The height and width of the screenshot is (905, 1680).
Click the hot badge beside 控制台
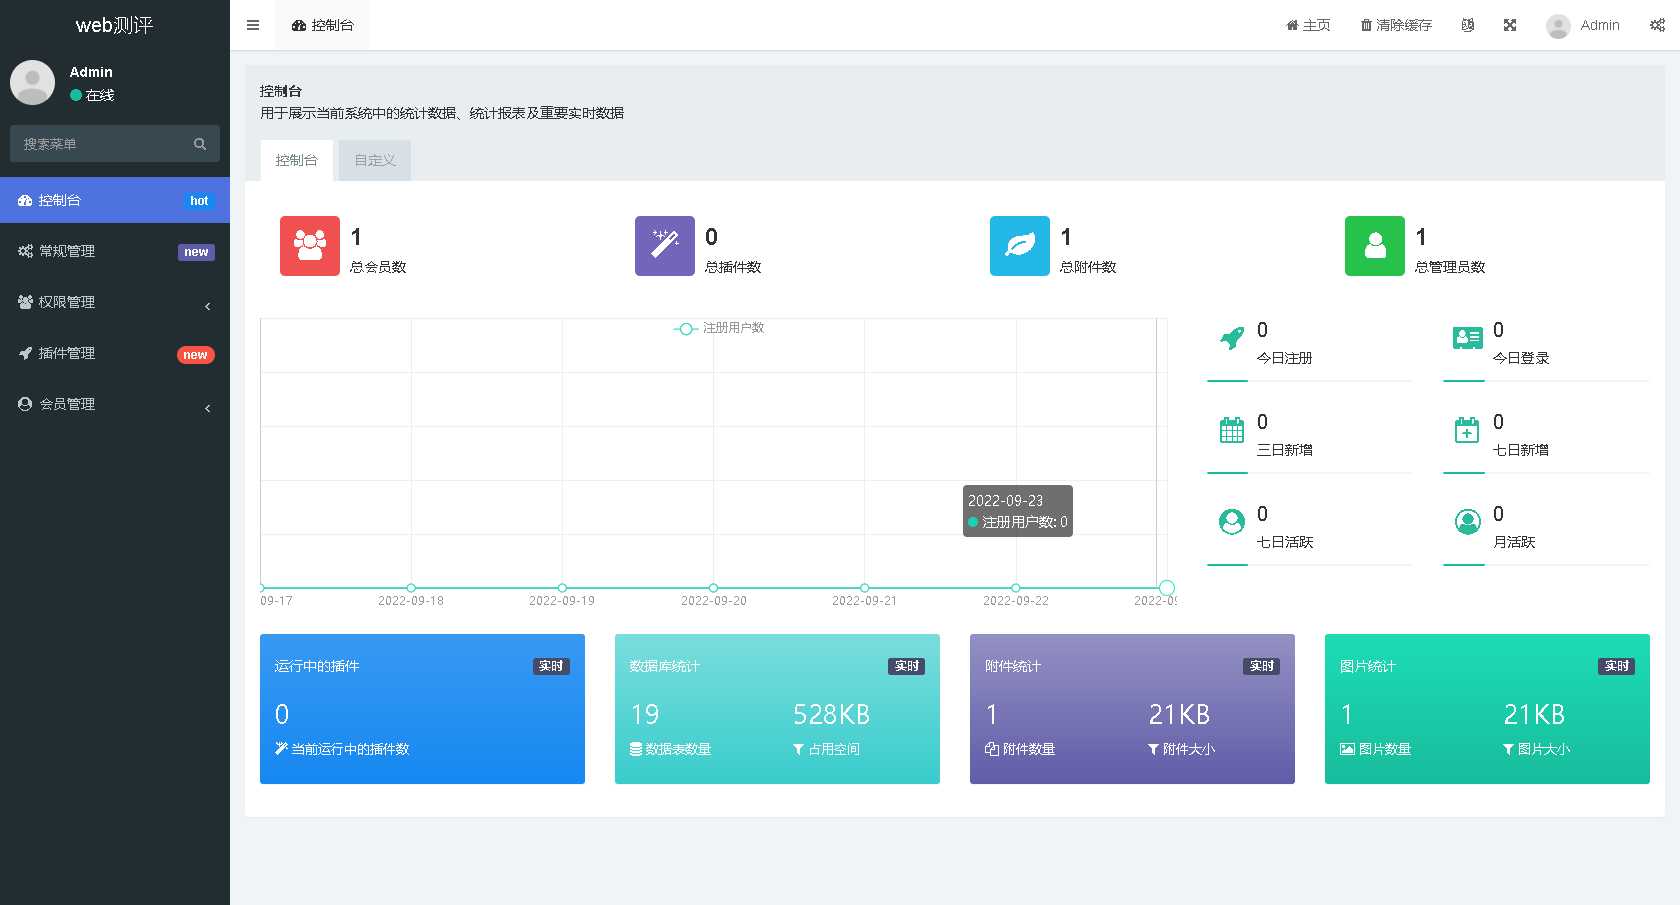point(199,201)
